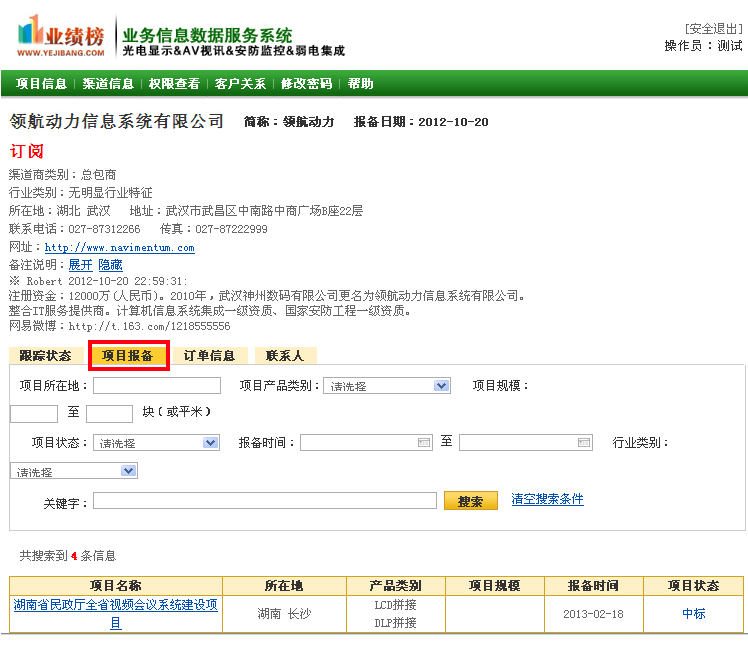The width and height of the screenshot is (748, 669).
Task: Click 共搜索到 4 条信息 result count
Action: (x=68, y=555)
